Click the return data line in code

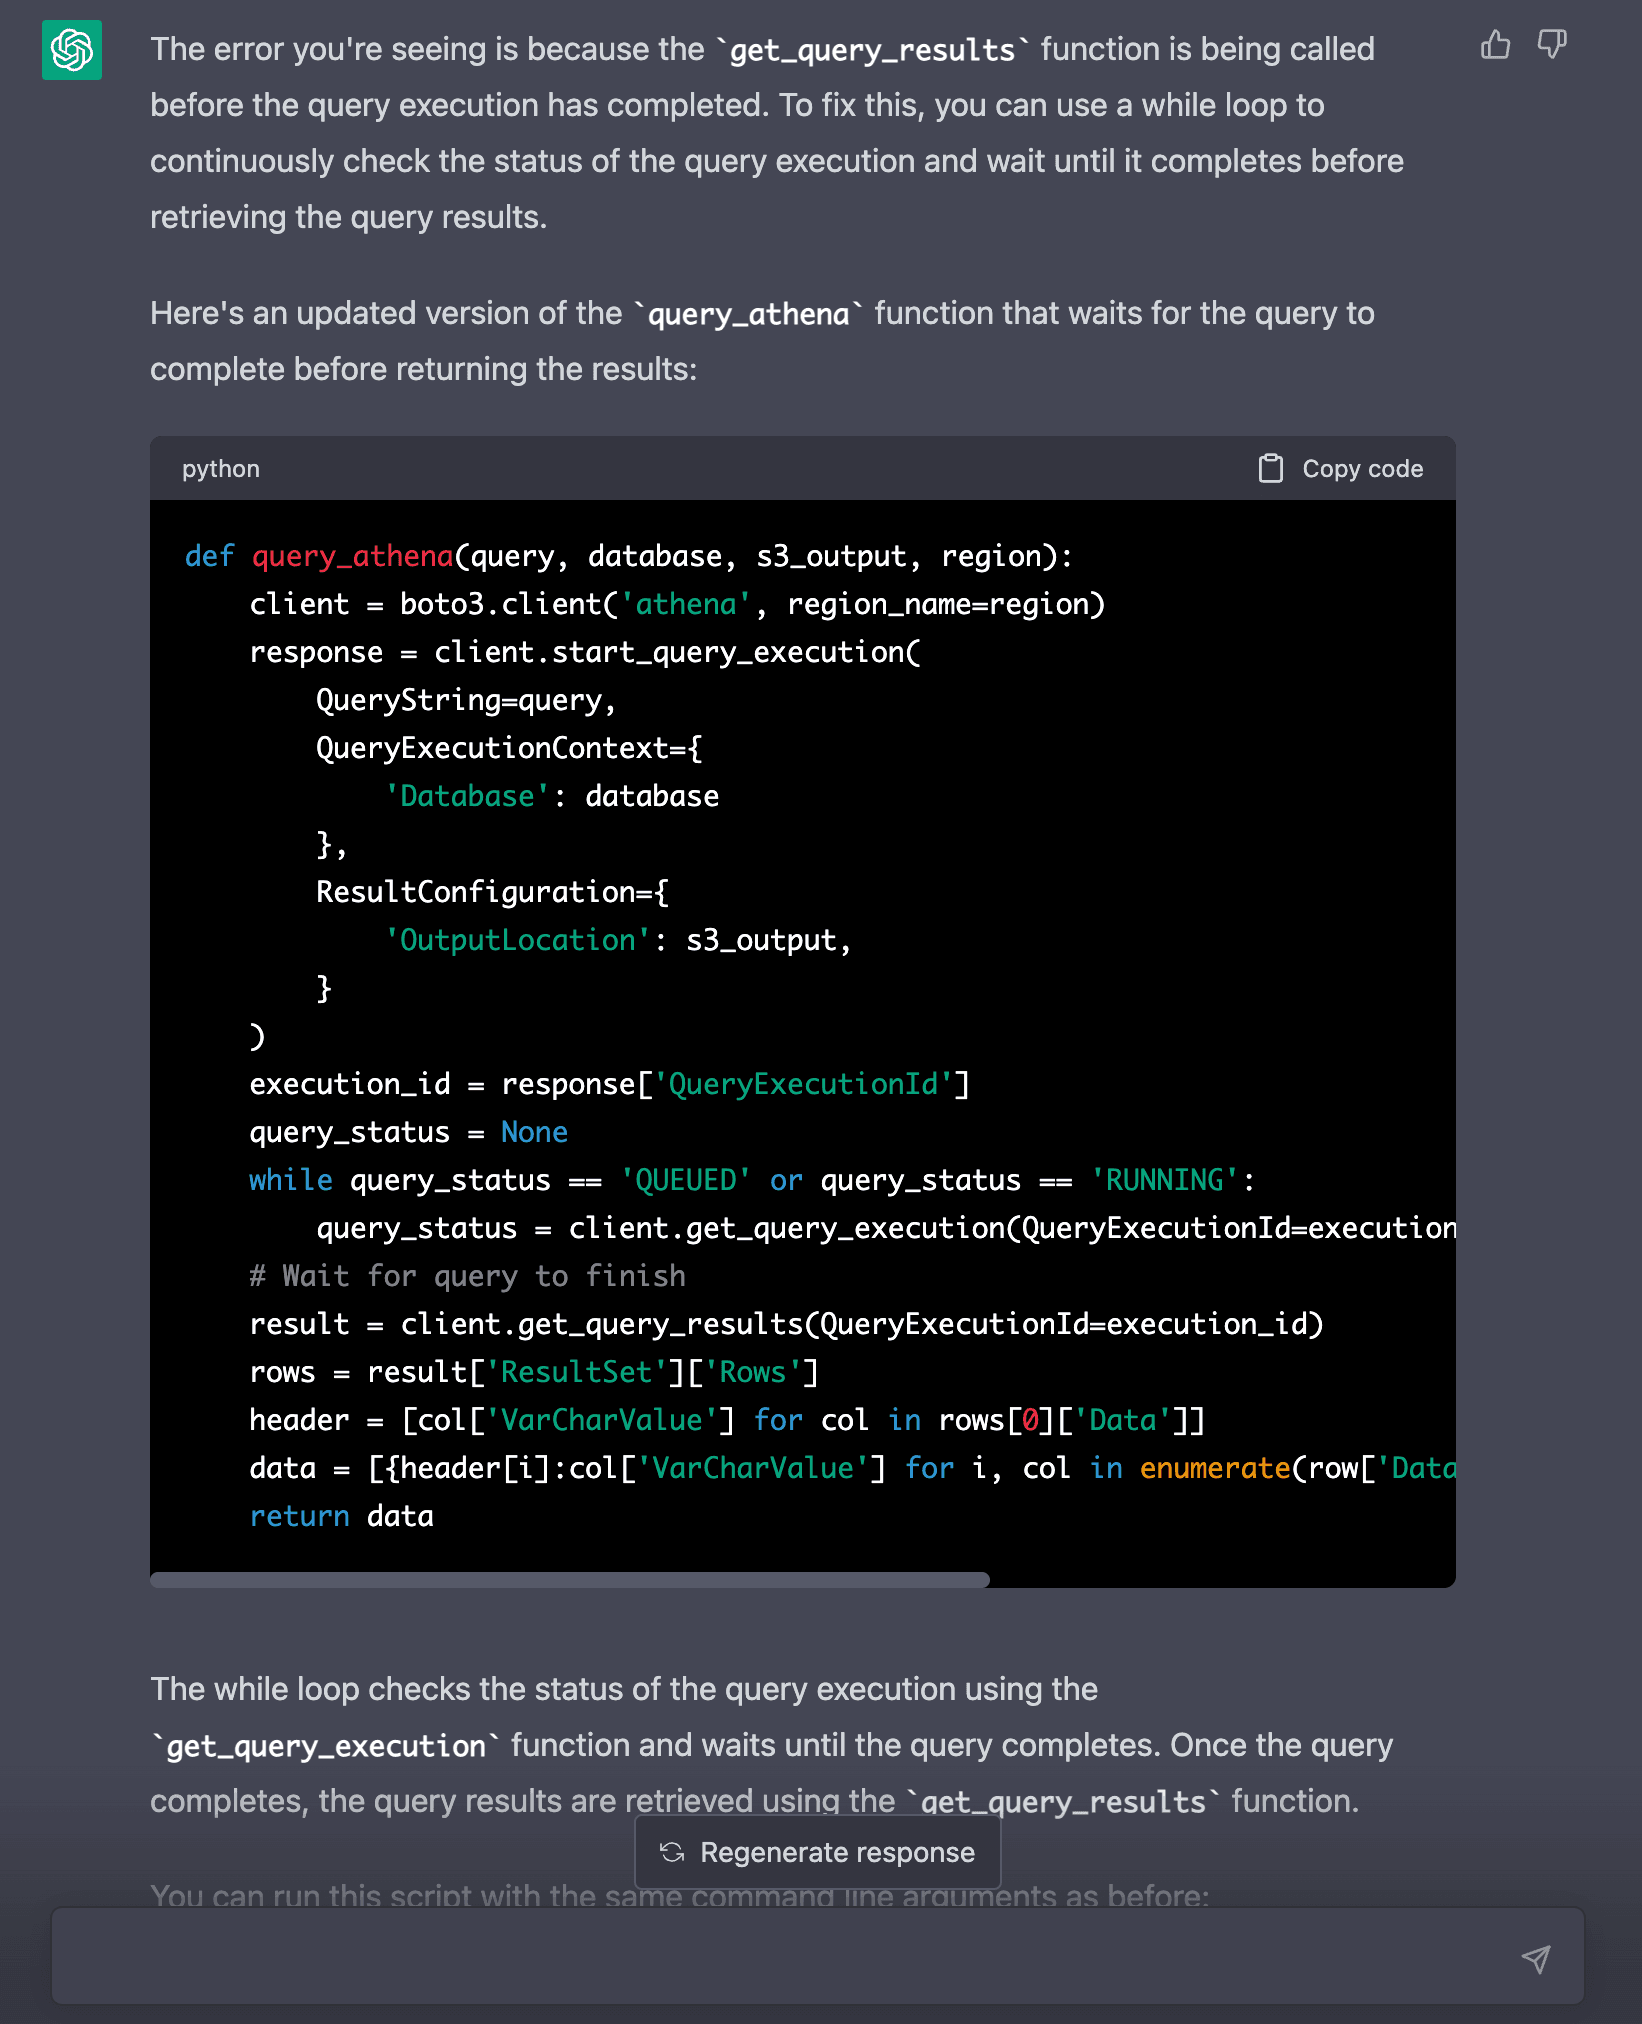341,1516
